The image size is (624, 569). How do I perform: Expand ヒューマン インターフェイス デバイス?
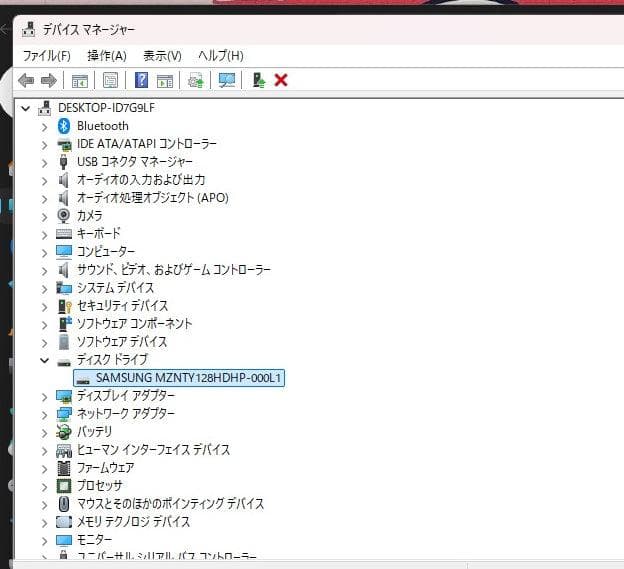point(45,451)
